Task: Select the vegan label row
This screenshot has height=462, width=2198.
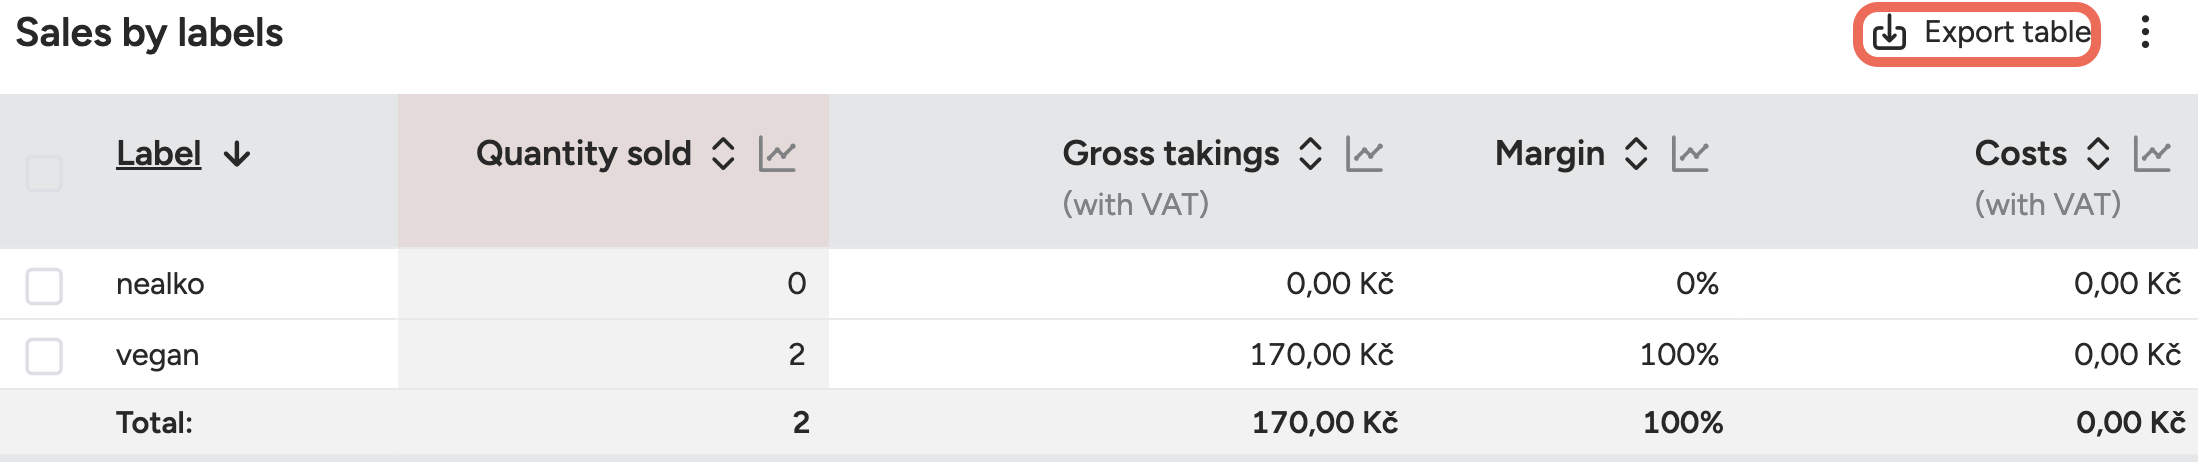Action: click(x=158, y=355)
